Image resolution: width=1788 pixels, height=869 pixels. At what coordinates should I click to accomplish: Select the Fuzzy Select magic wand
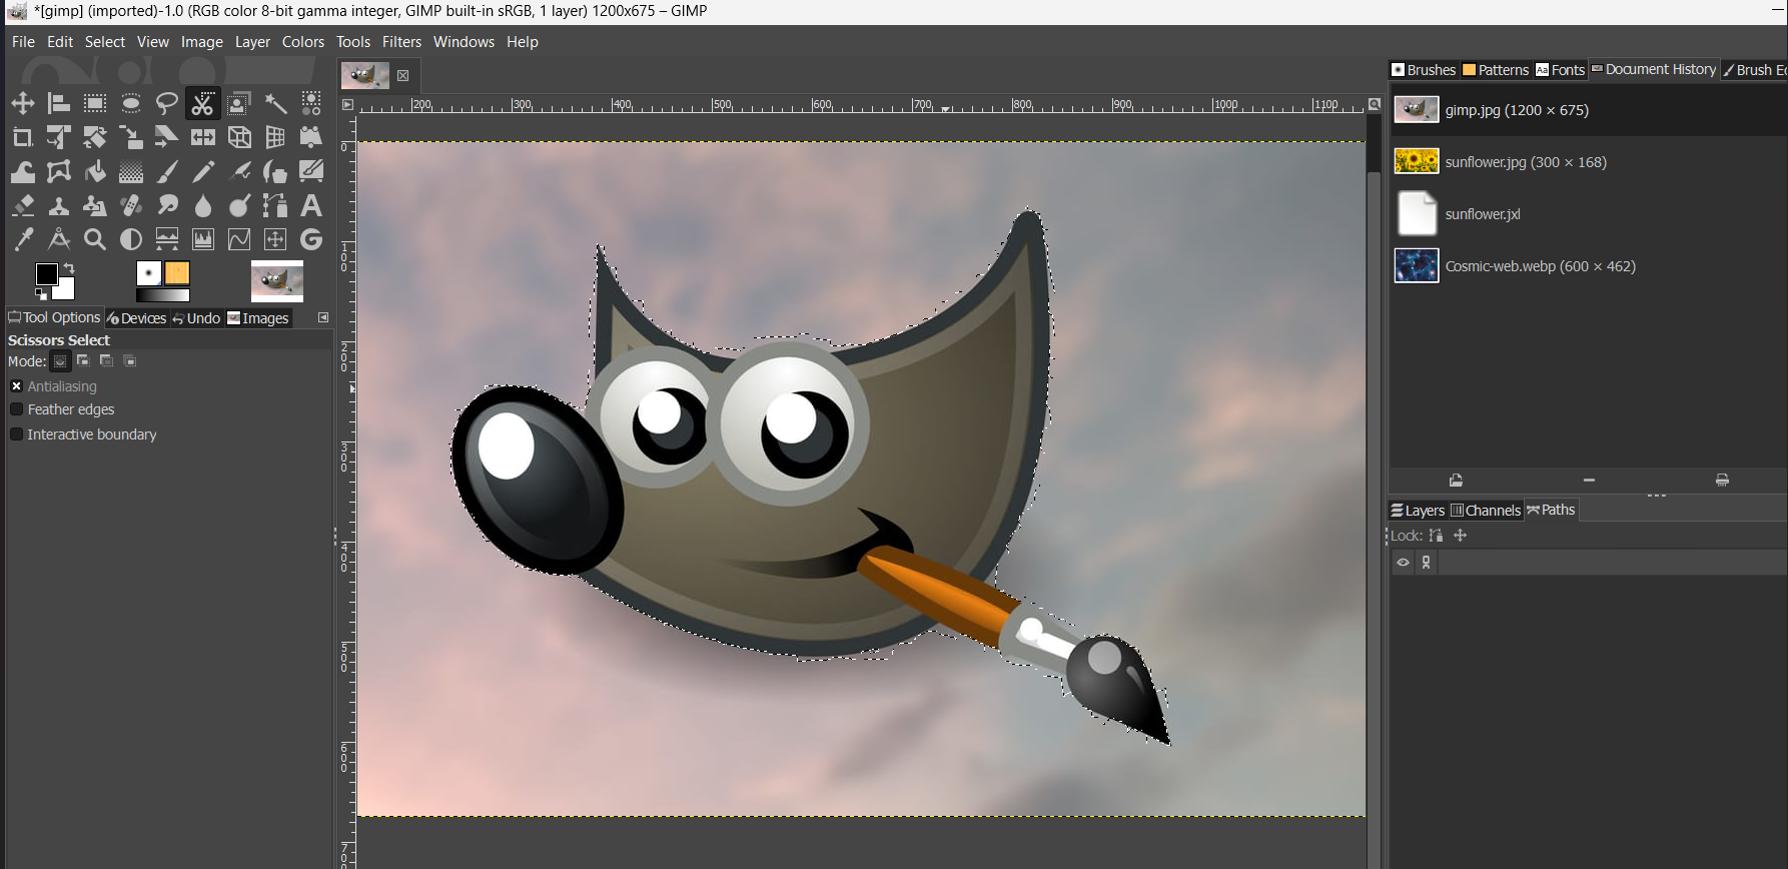275,103
